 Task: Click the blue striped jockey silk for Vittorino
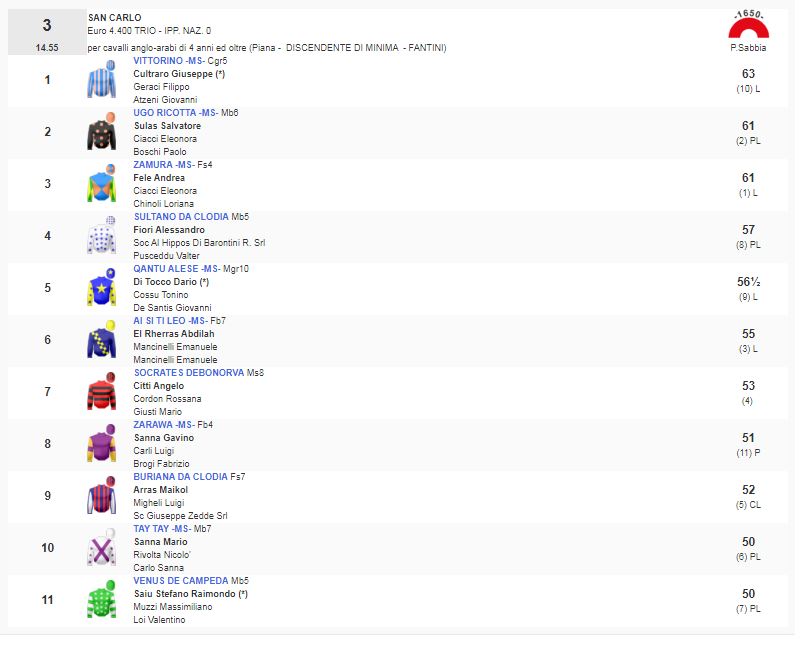(101, 79)
